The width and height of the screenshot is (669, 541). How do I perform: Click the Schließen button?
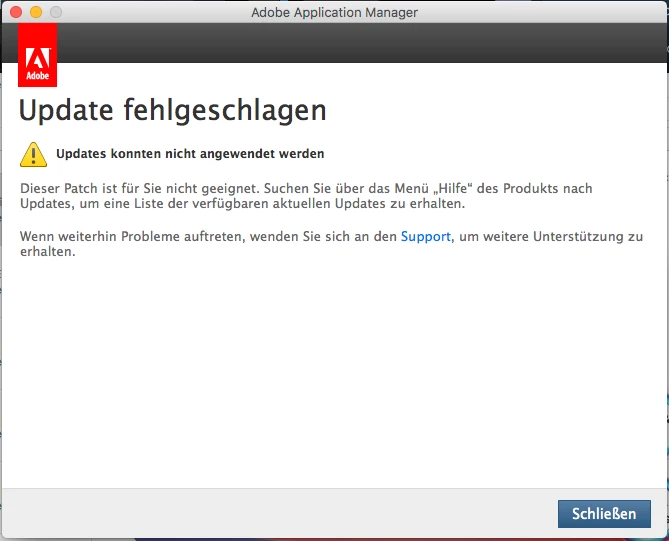[604, 514]
